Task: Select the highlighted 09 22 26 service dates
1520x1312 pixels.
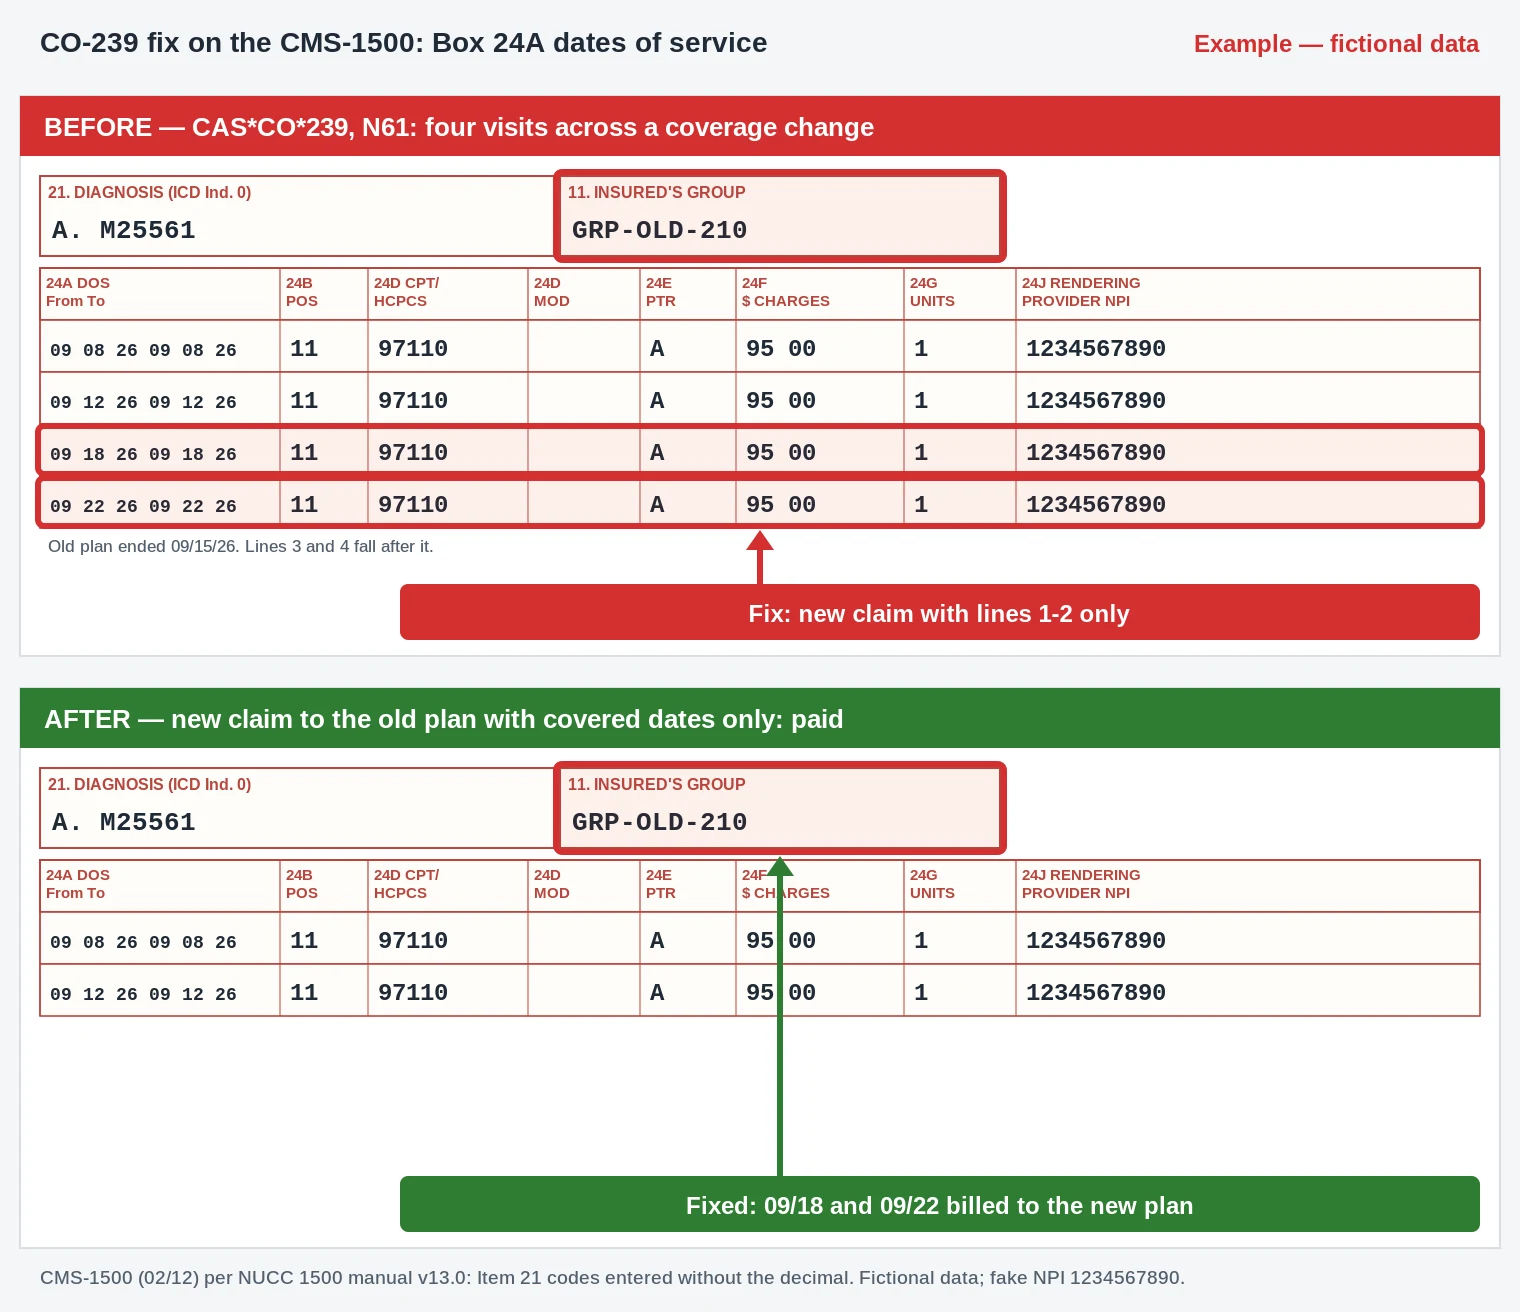Action: [x=143, y=506]
